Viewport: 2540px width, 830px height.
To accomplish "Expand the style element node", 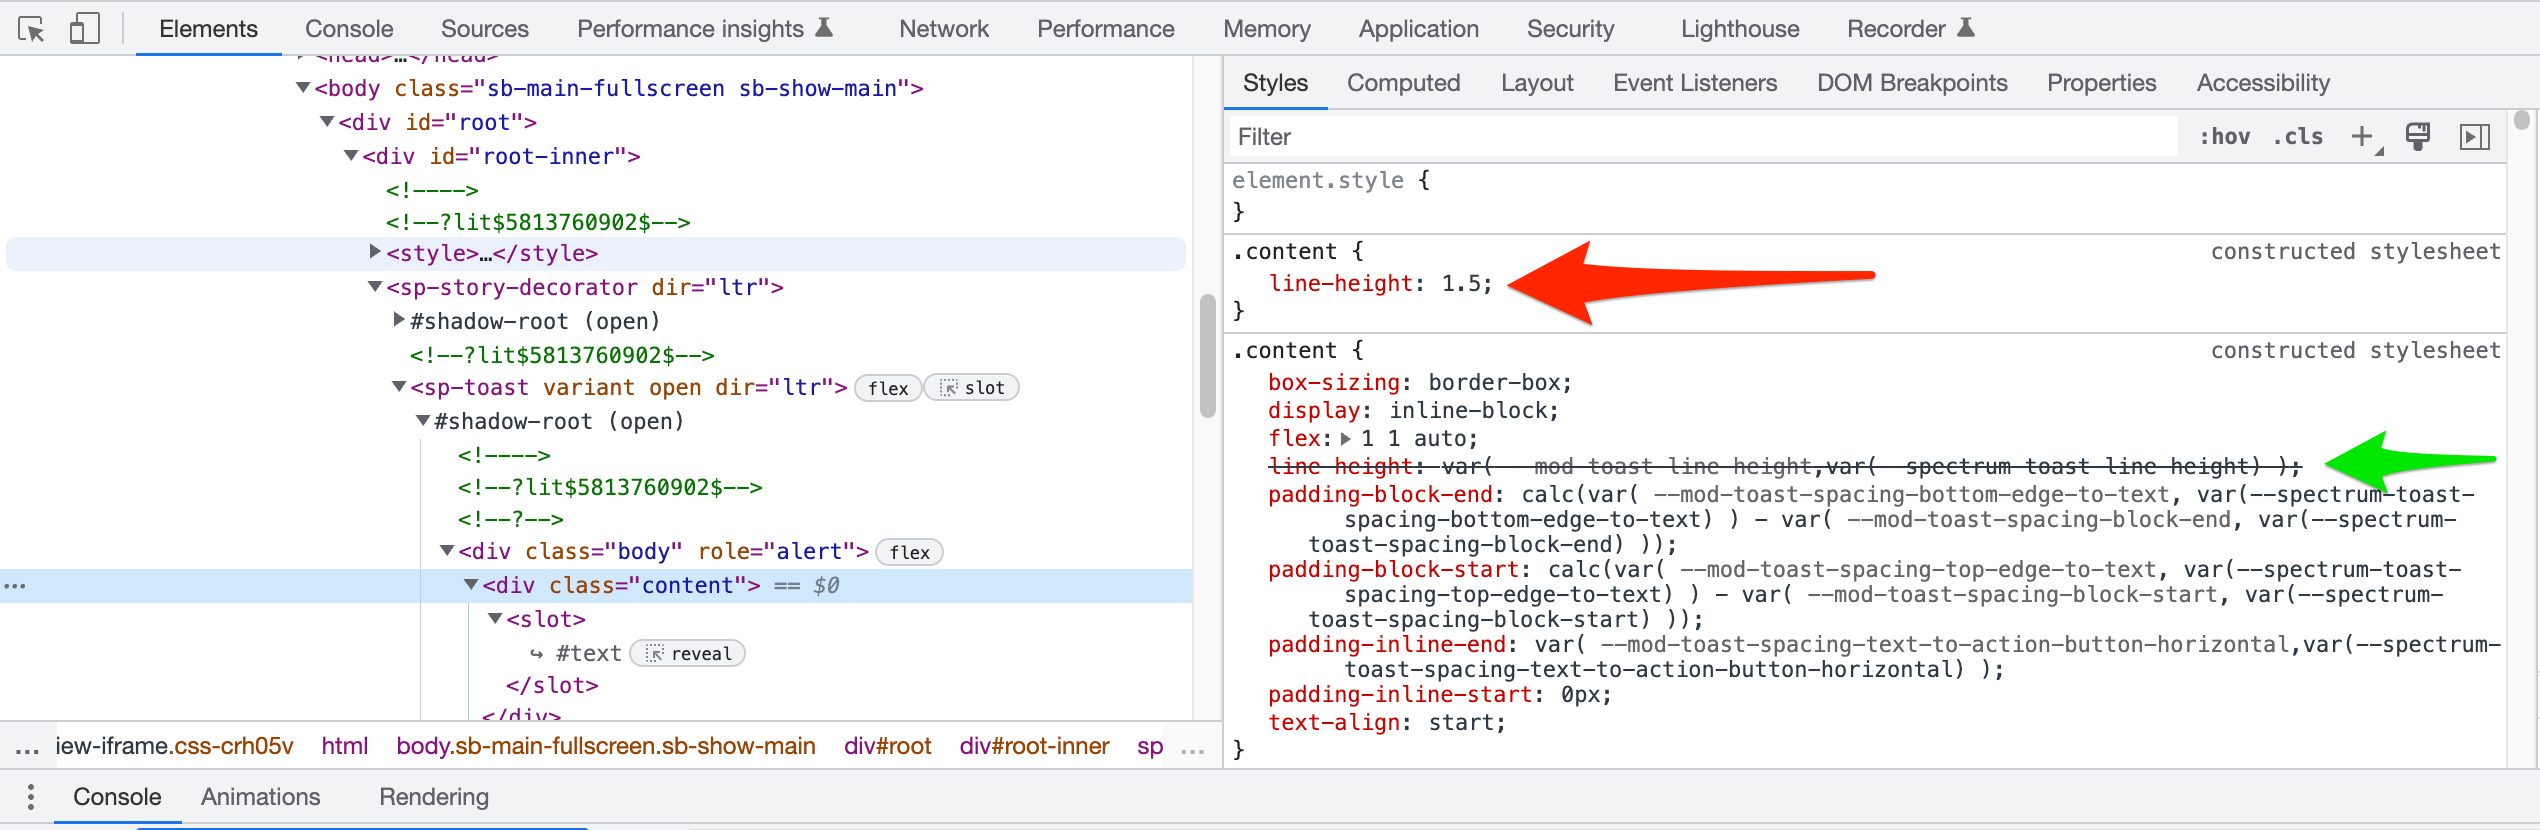I will pyautogui.click(x=375, y=252).
